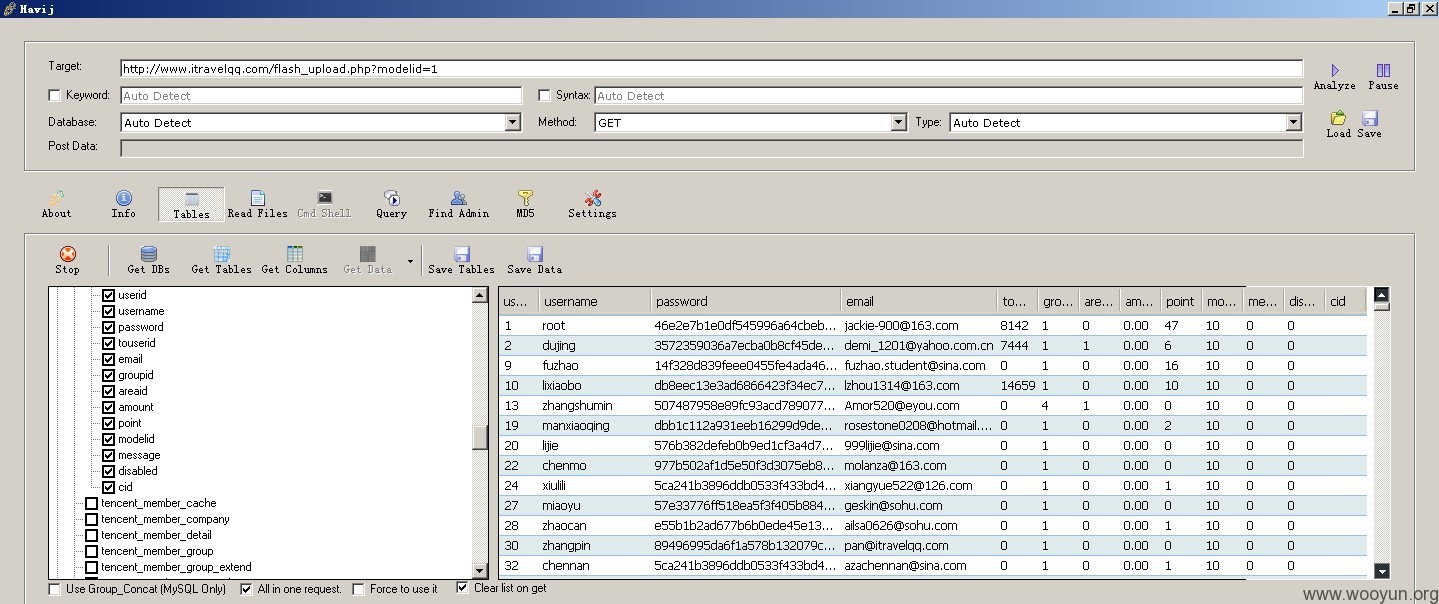1439x604 pixels.
Task: Toggle Use Group_Concat (MySQL Only) checkbox
Action: 55,589
